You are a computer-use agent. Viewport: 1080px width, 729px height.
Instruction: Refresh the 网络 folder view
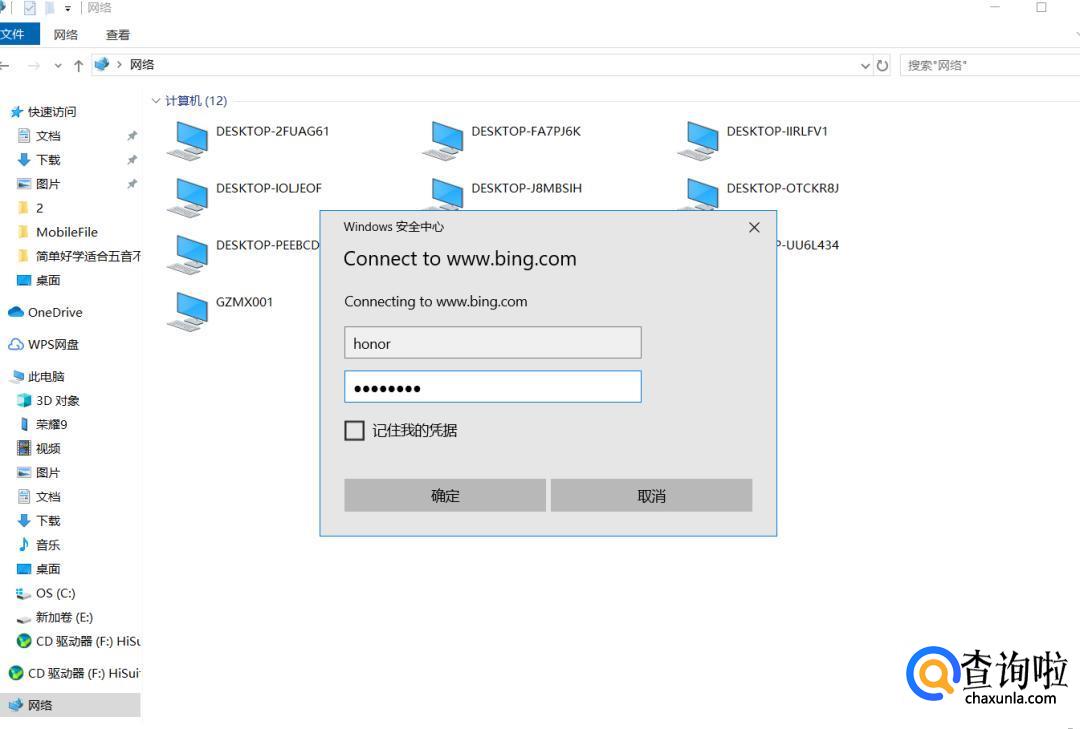[882, 65]
